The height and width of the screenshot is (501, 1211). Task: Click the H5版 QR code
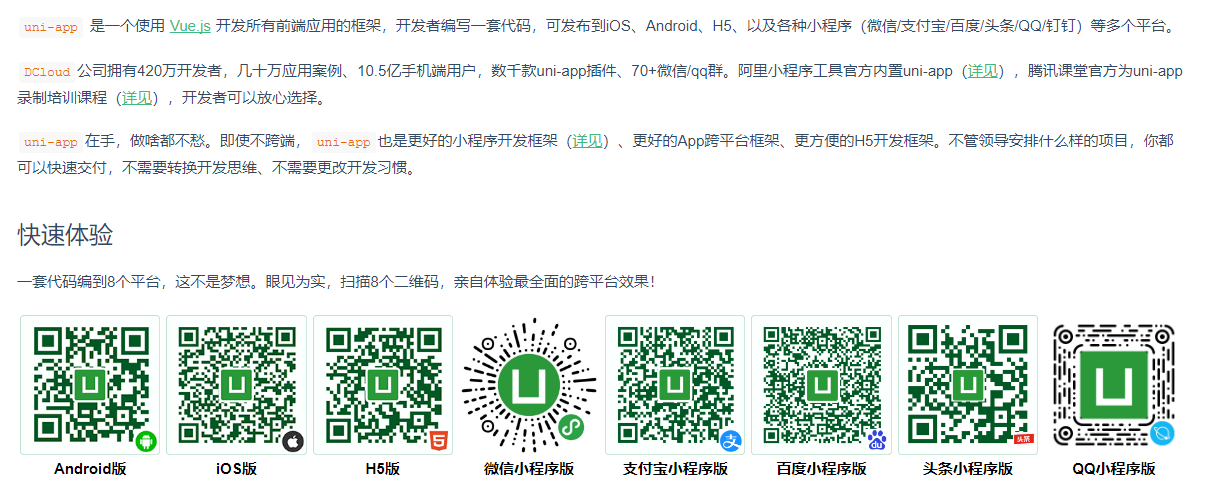[383, 386]
